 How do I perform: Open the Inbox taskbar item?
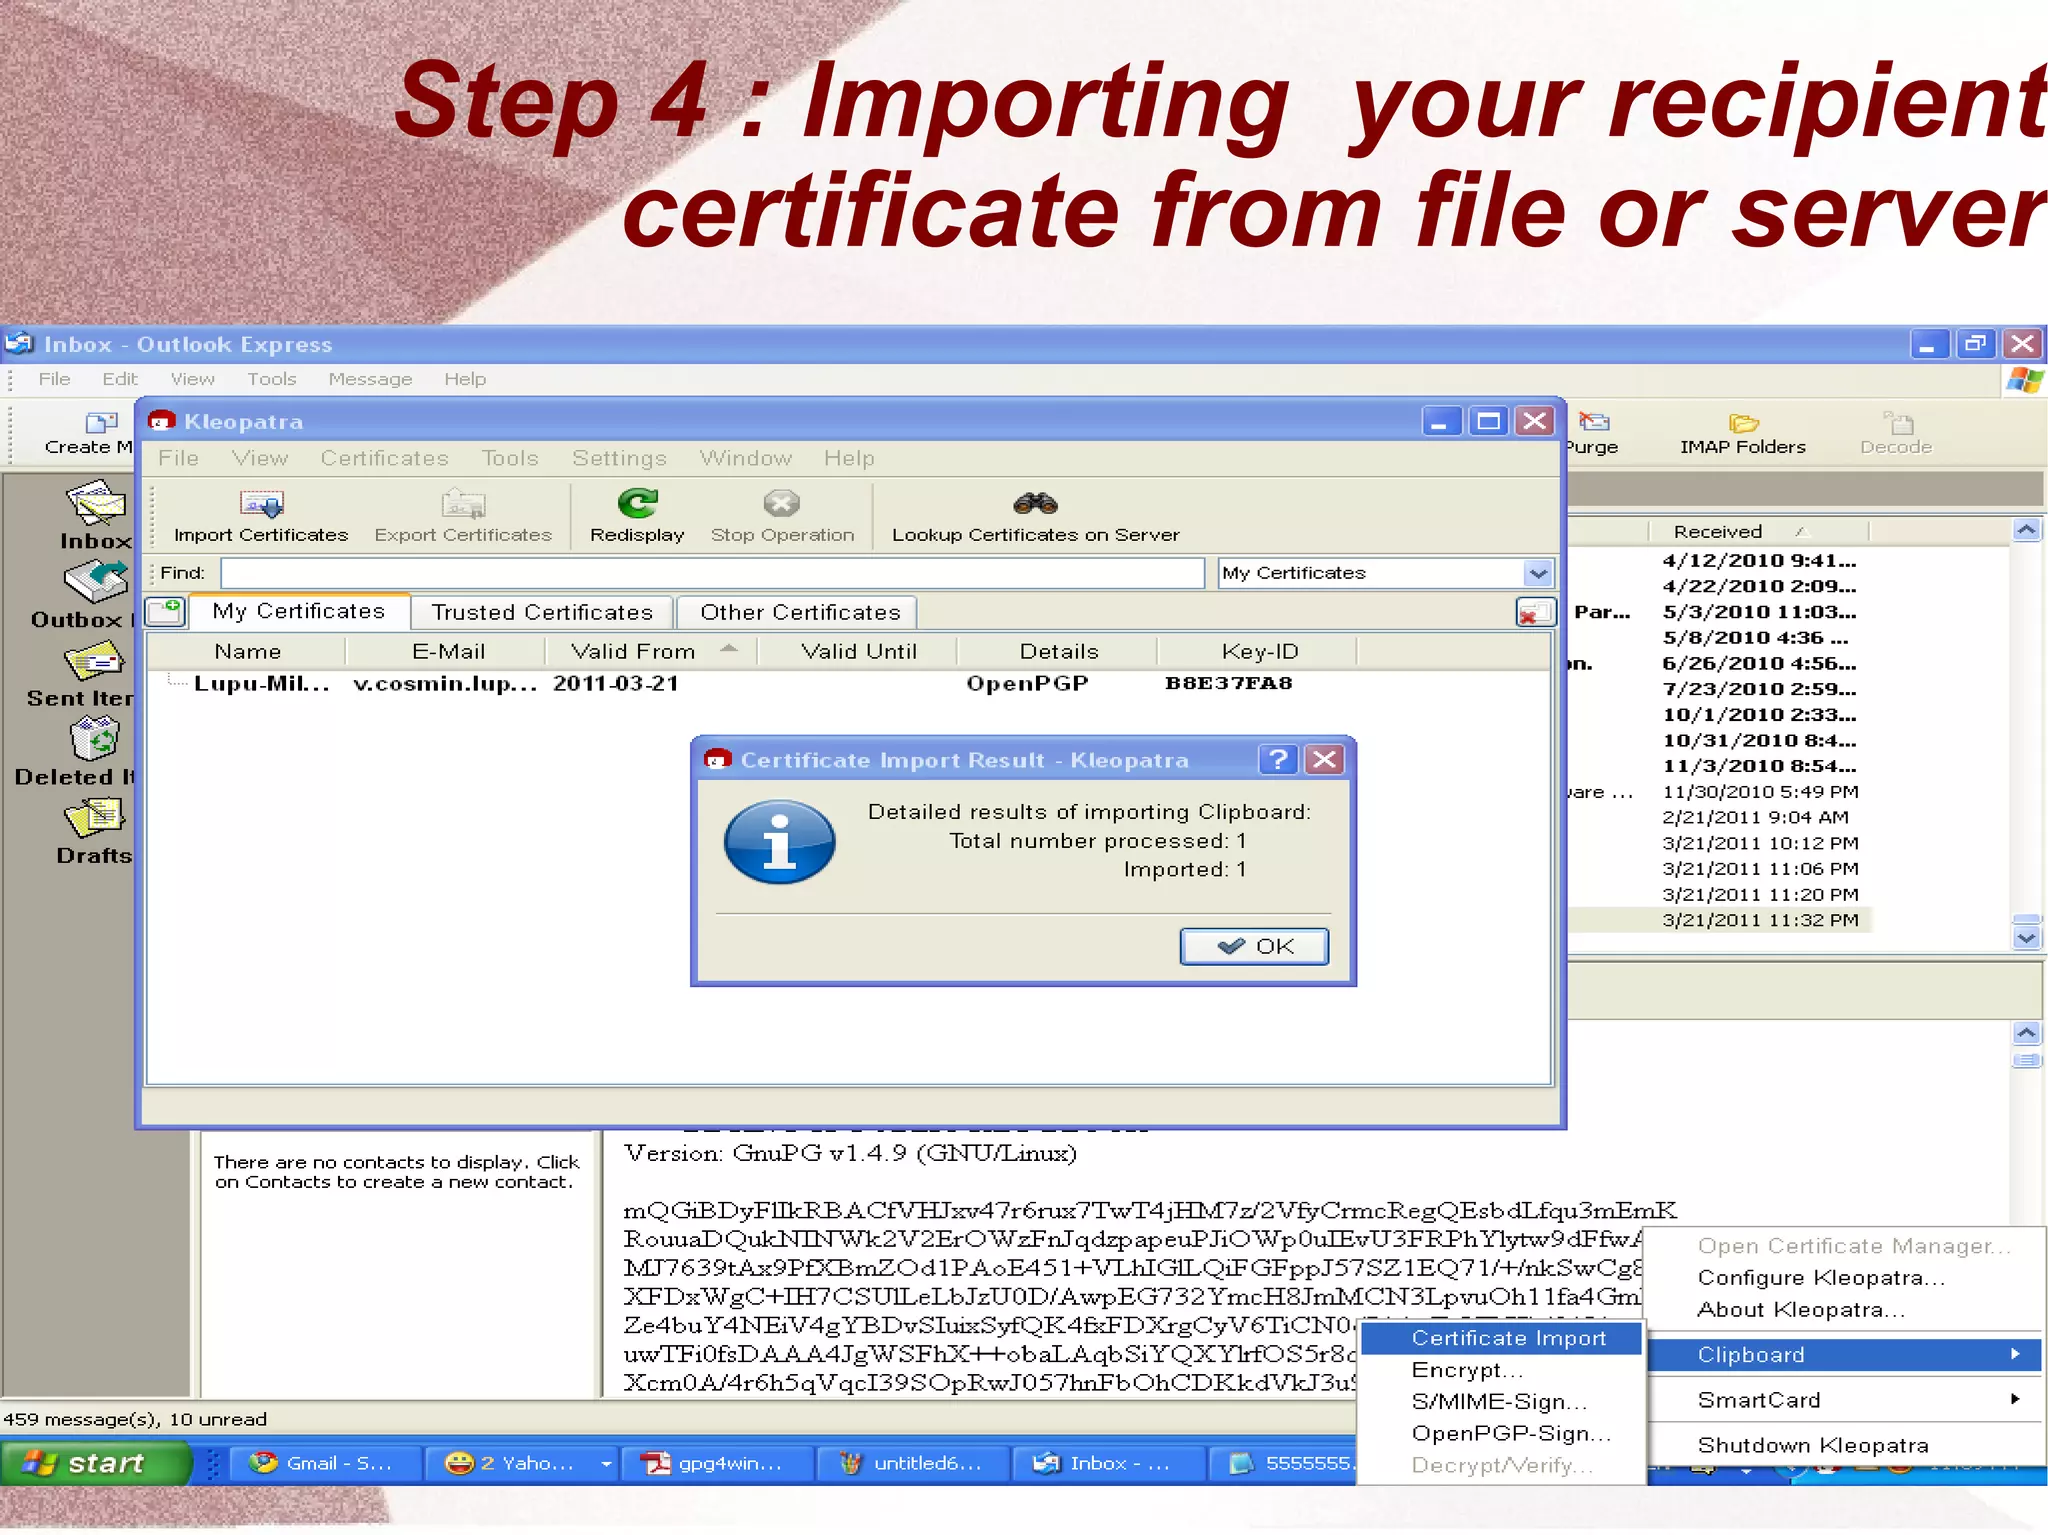click(1107, 1463)
